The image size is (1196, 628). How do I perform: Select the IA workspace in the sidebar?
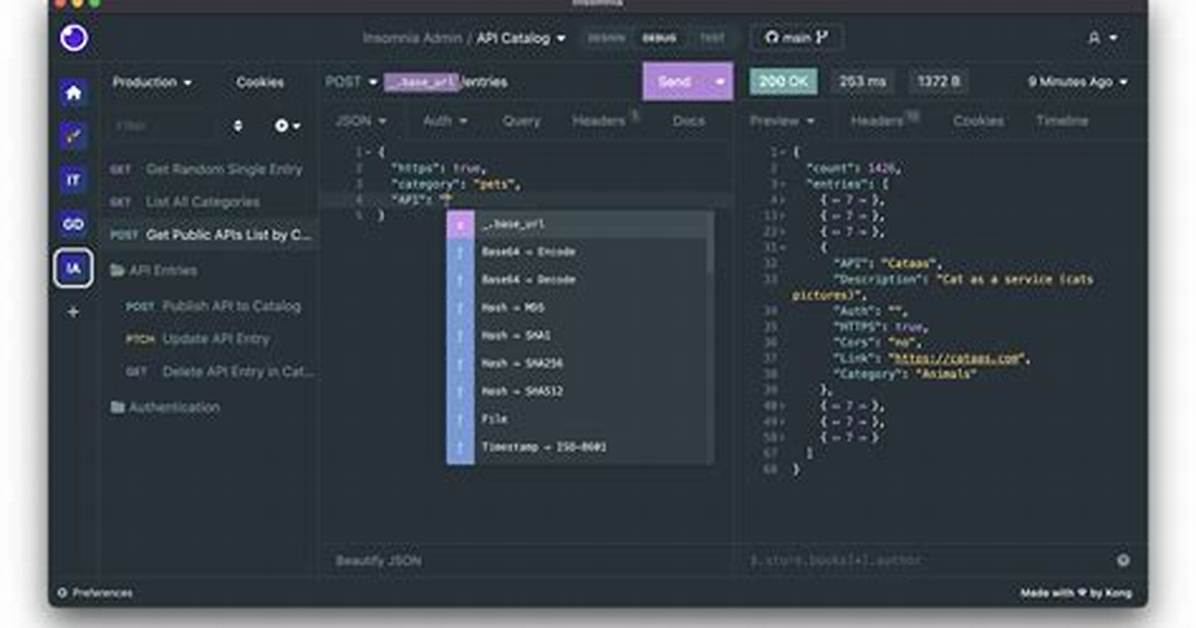tap(73, 268)
